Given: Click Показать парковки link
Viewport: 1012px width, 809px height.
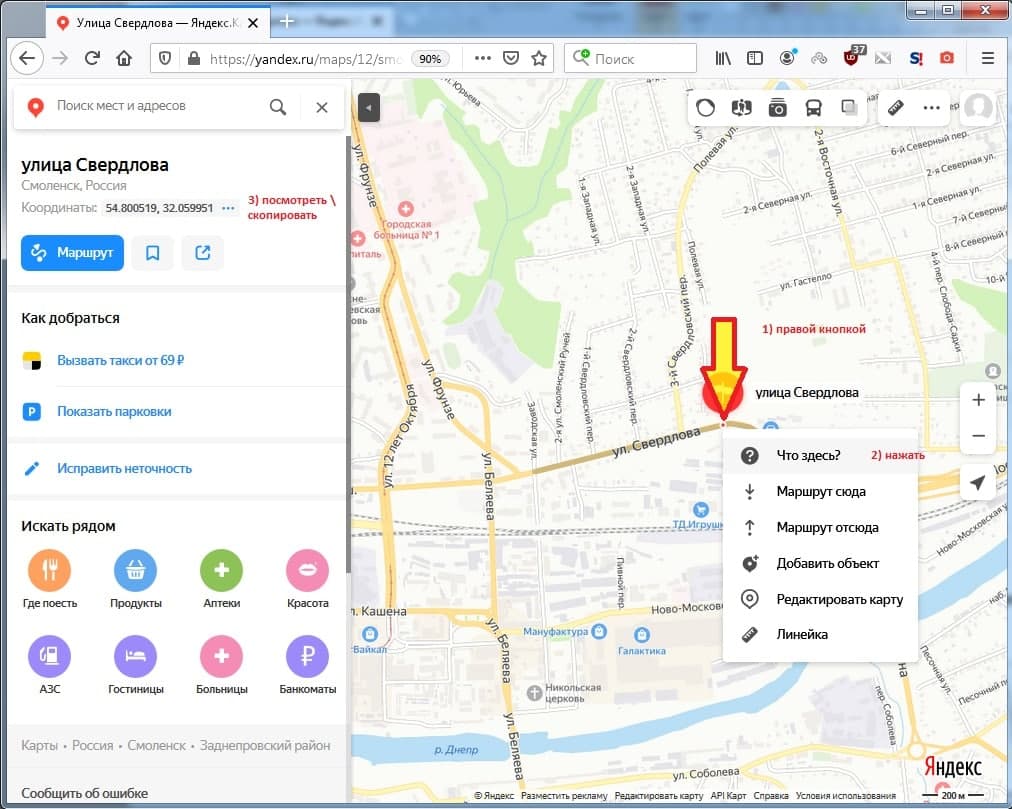Looking at the screenshot, I should click(114, 411).
